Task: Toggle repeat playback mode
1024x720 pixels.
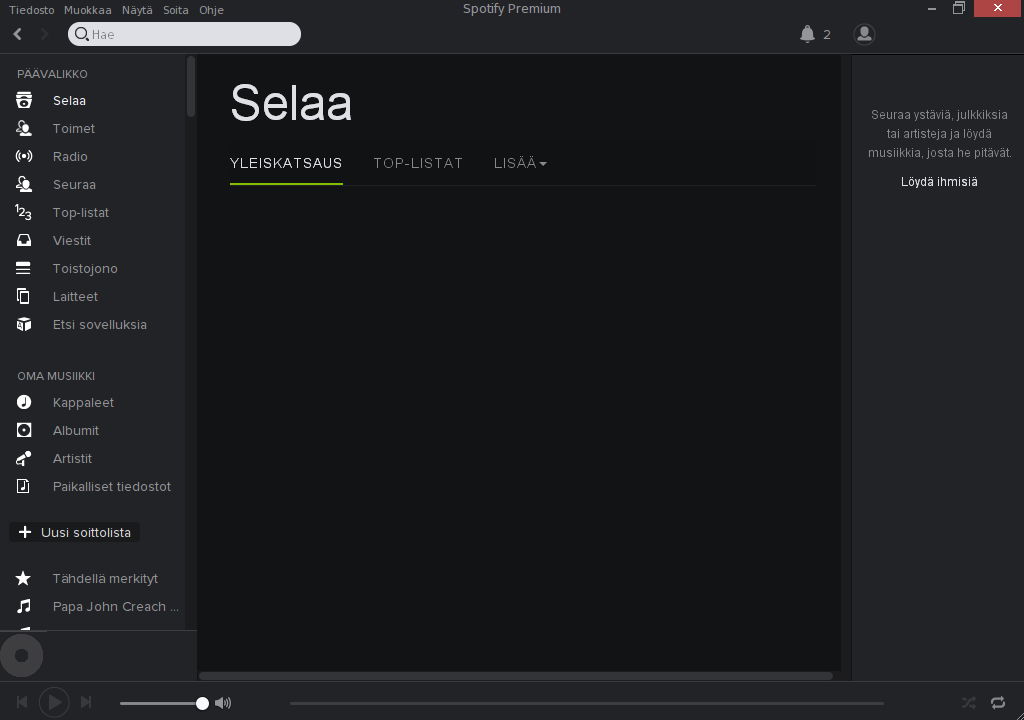Action: [998, 703]
